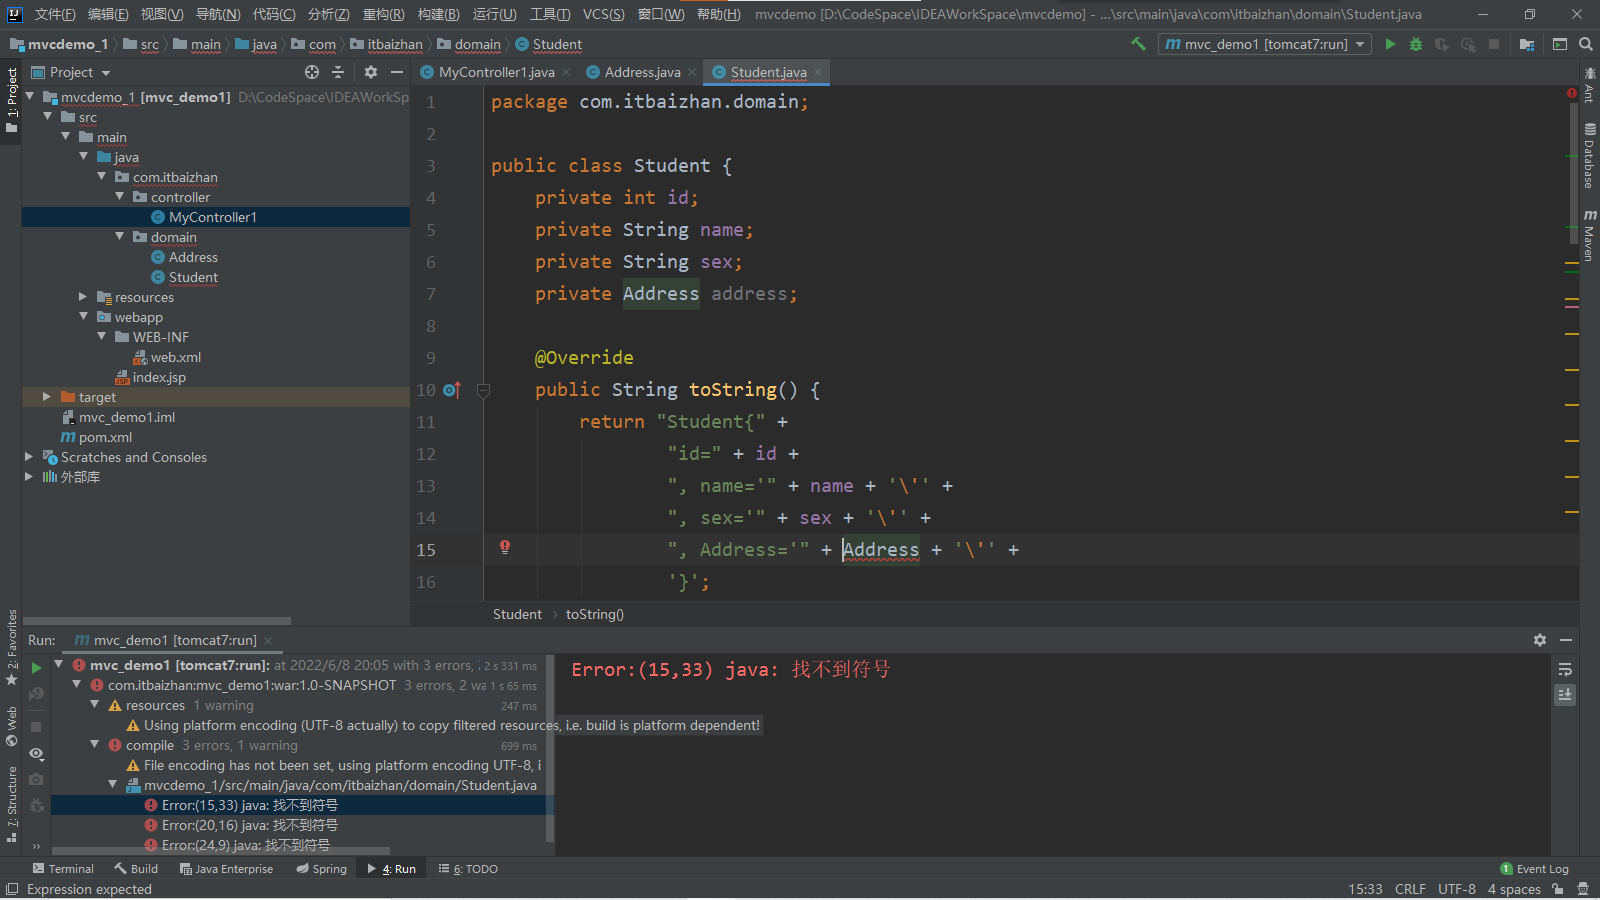Toggle the Maven tool window
The height and width of the screenshot is (900, 1600).
[1589, 235]
